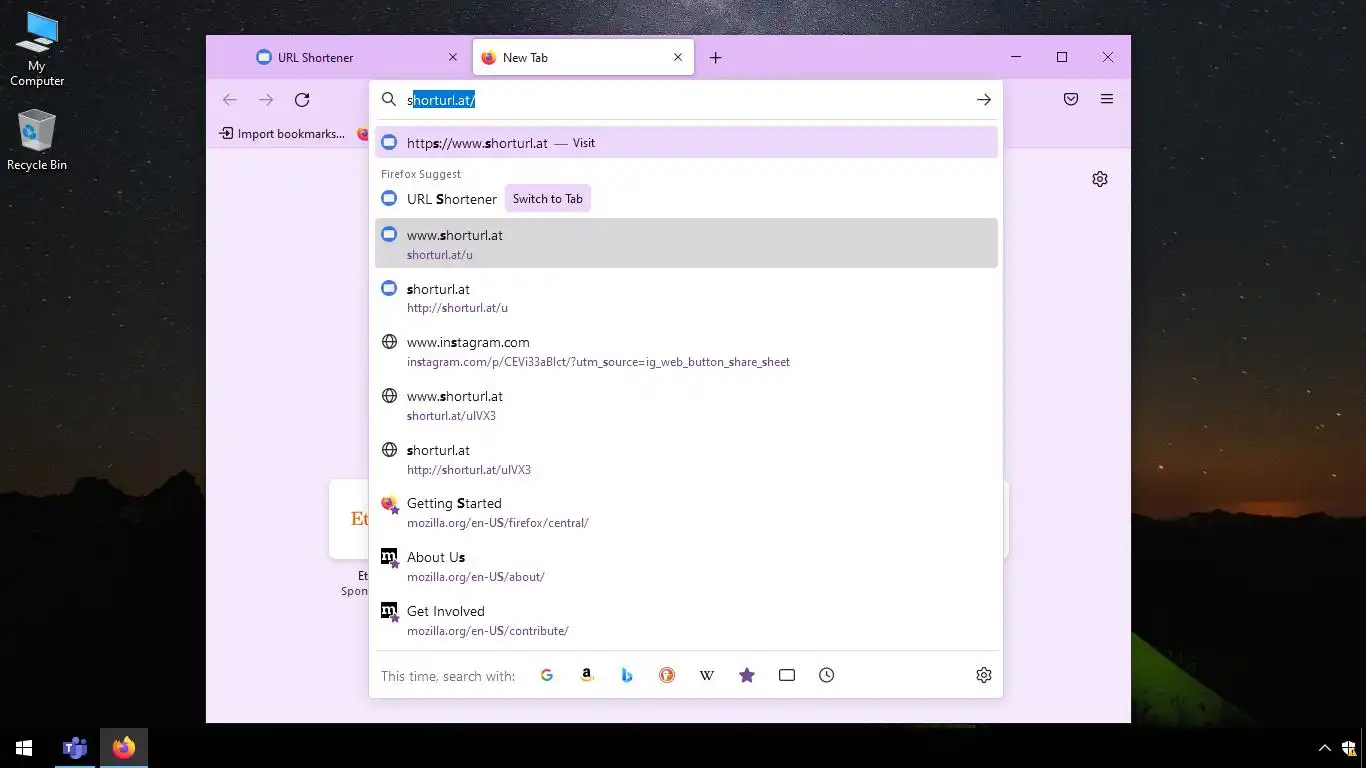Screen dimensions: 1366x768
Task: Search with Amazon this time
Action: (587, 675)
